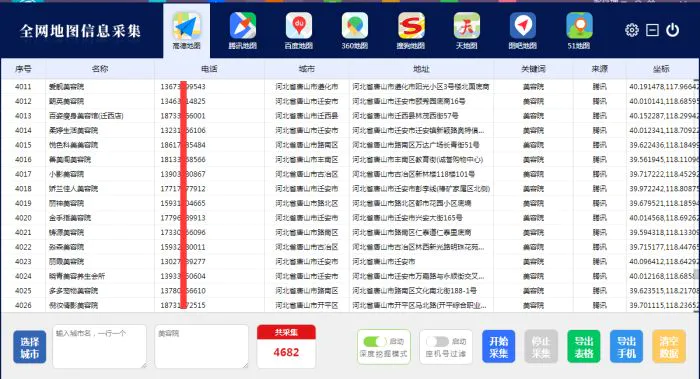The width and height of the screenshot is (700, 379).
Task: Open the 百度地图 map source
Action: click(x=299, y=26)
